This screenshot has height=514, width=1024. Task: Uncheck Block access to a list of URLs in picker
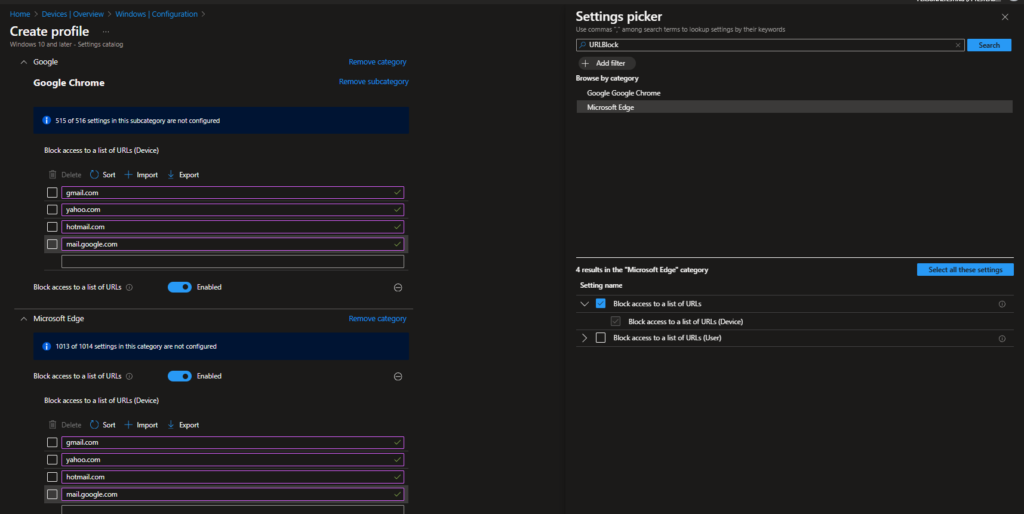coord(601,304)
